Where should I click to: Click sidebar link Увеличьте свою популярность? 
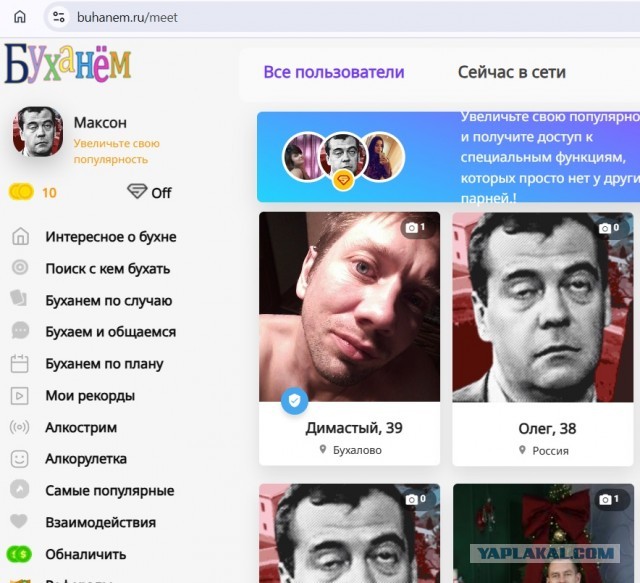coord(116,151)
